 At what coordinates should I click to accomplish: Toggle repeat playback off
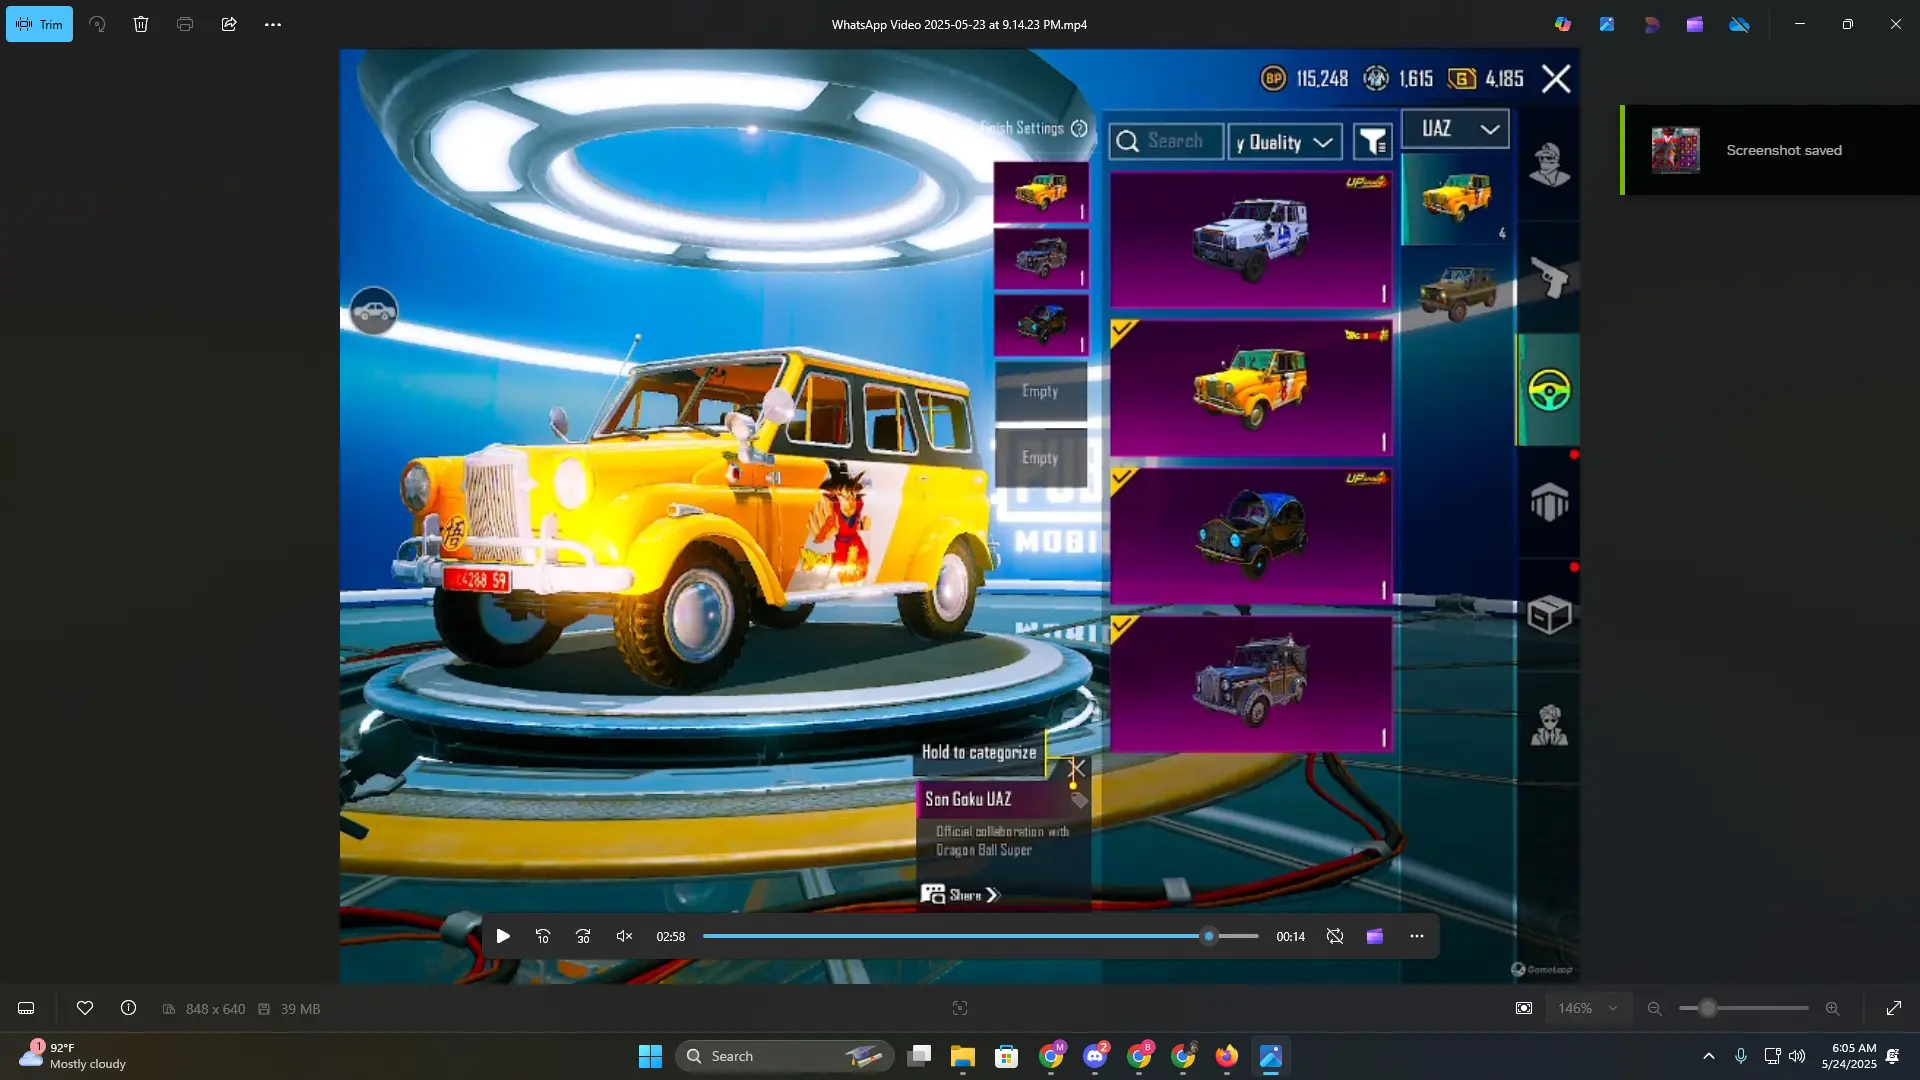coord(1335,936)
